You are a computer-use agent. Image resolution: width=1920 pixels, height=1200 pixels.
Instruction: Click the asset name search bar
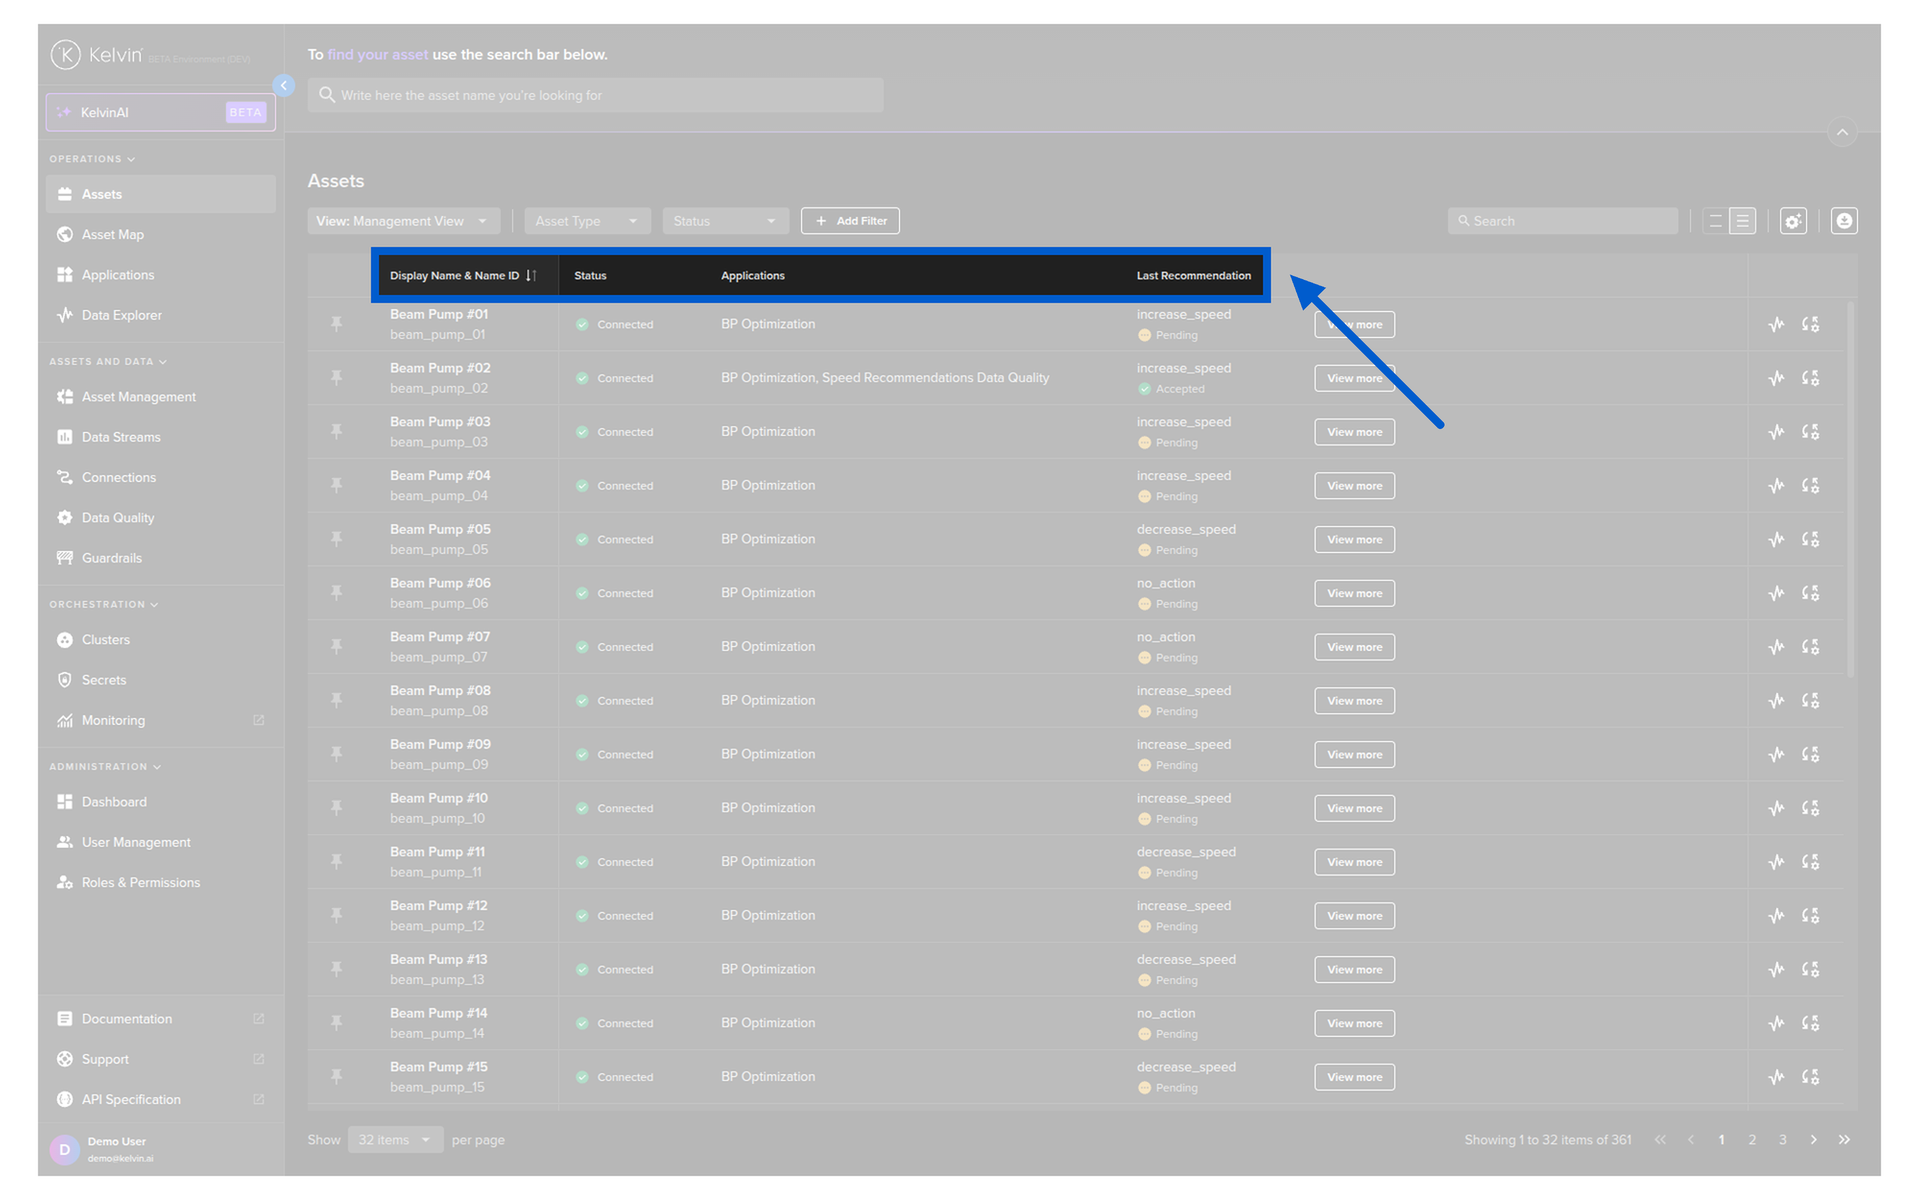click(596, 96)
